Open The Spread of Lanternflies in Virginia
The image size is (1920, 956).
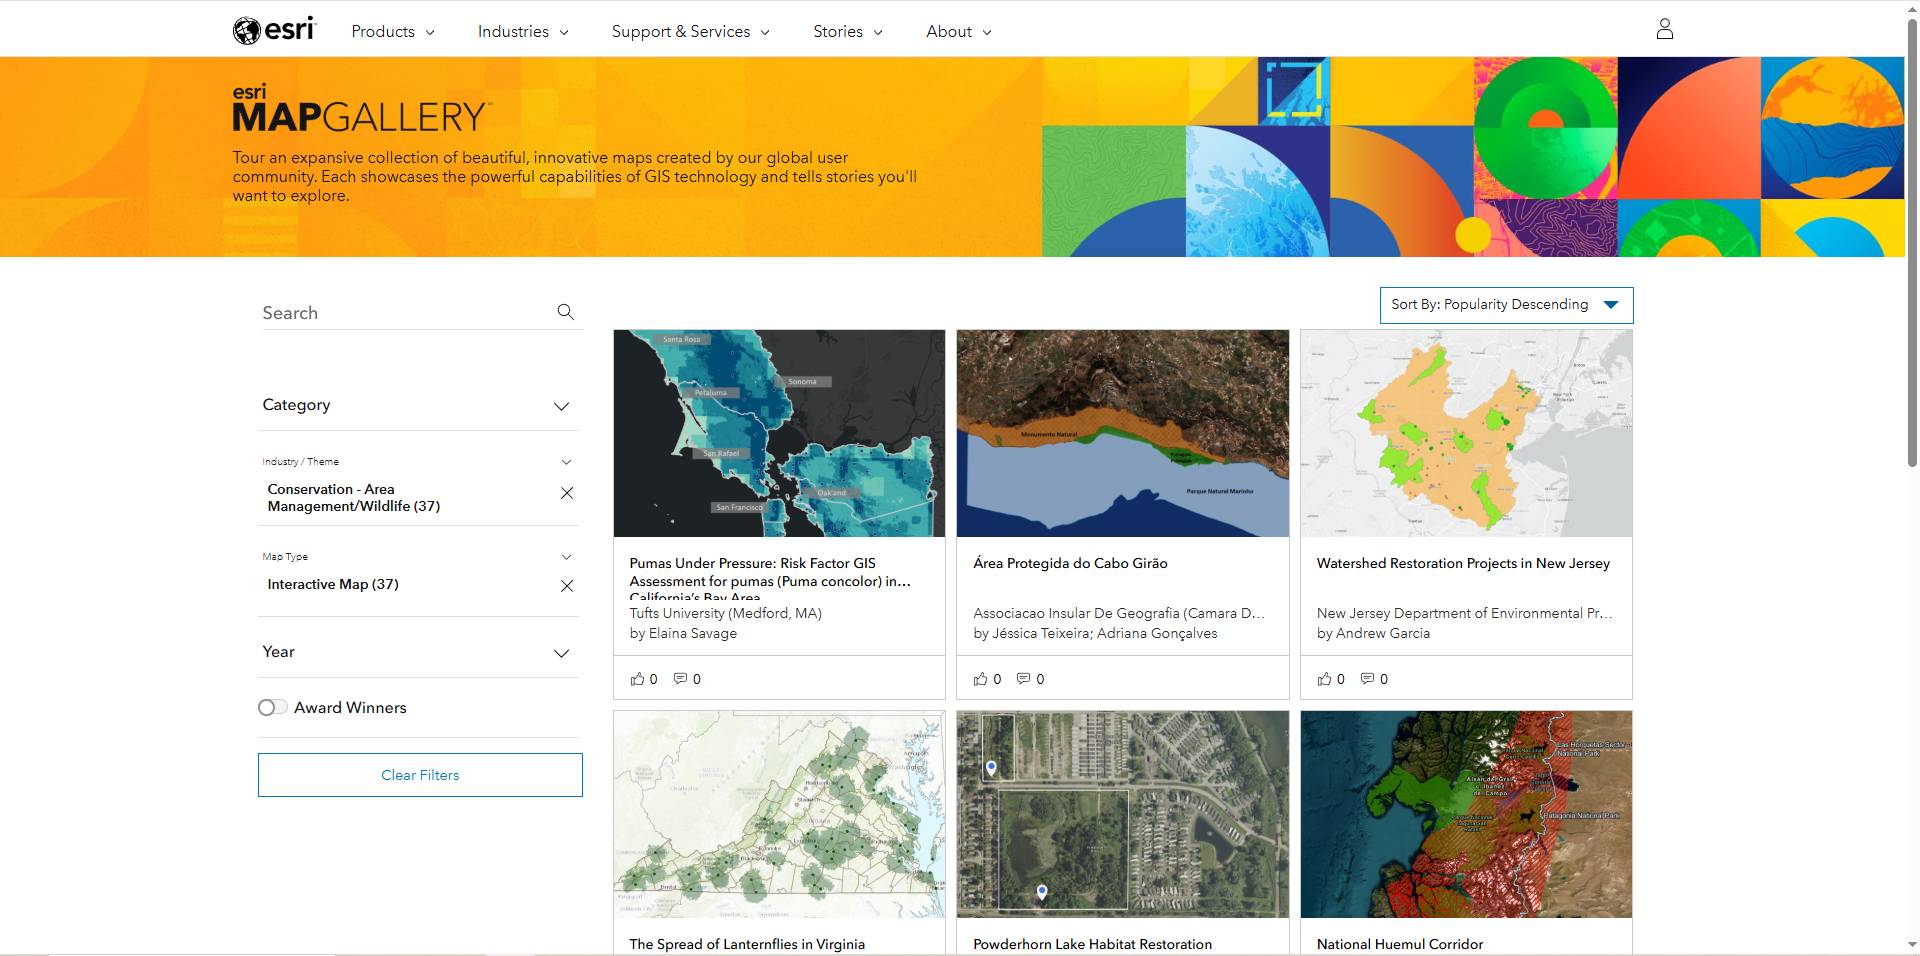point(747,944)
